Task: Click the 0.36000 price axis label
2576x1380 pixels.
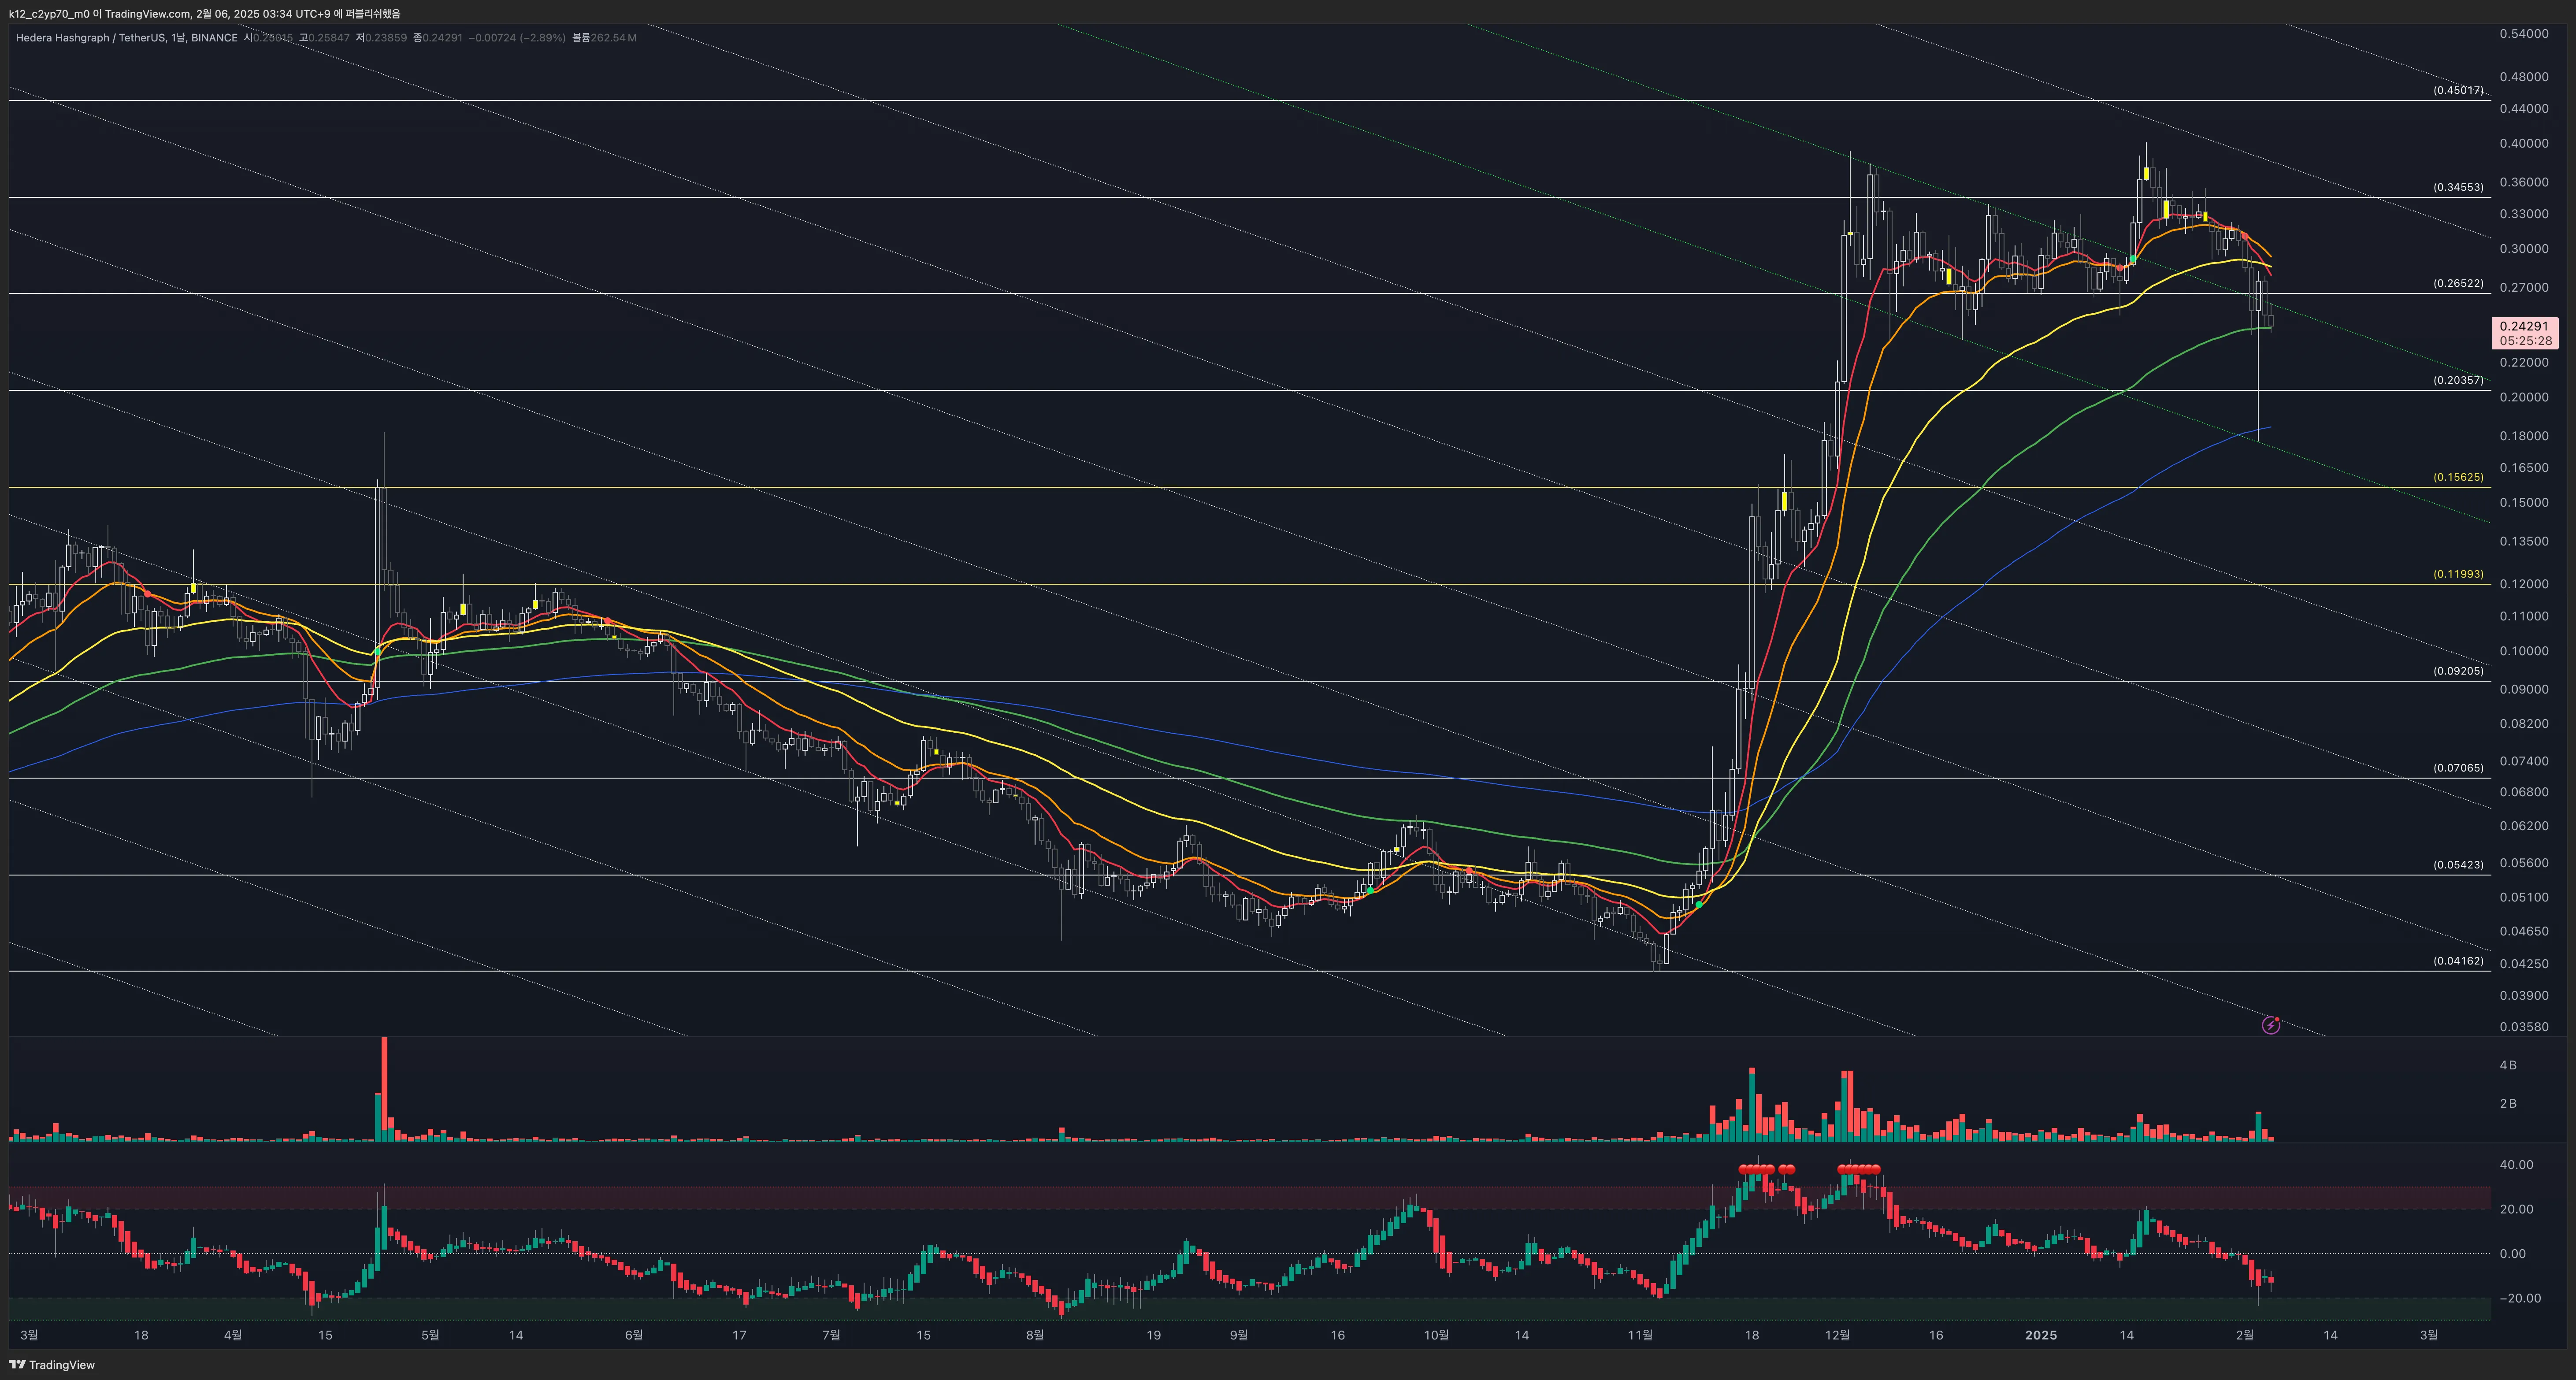Action: click(x=2524, y=183)
